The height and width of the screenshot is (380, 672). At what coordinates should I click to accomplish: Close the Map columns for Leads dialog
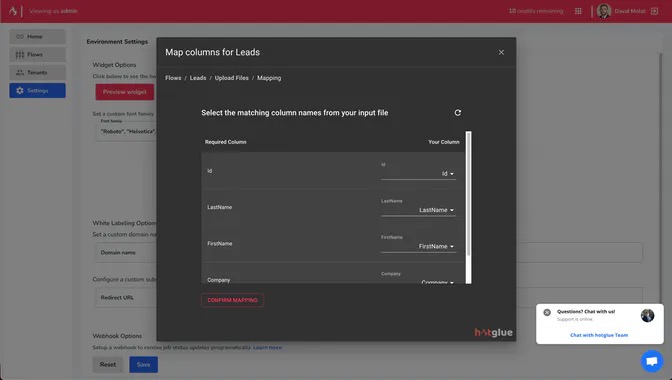coord(501,52)
